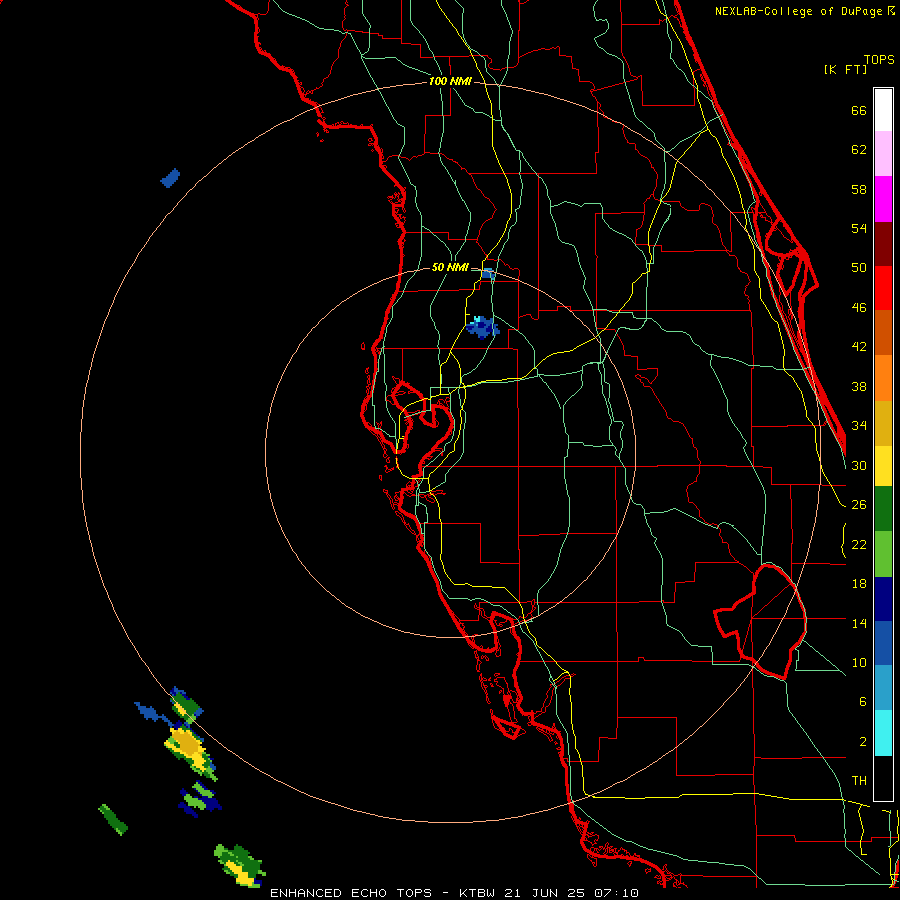Click the gold legend swatch
The width and height of the screenshot is (900, 900).
pos(883,423)
